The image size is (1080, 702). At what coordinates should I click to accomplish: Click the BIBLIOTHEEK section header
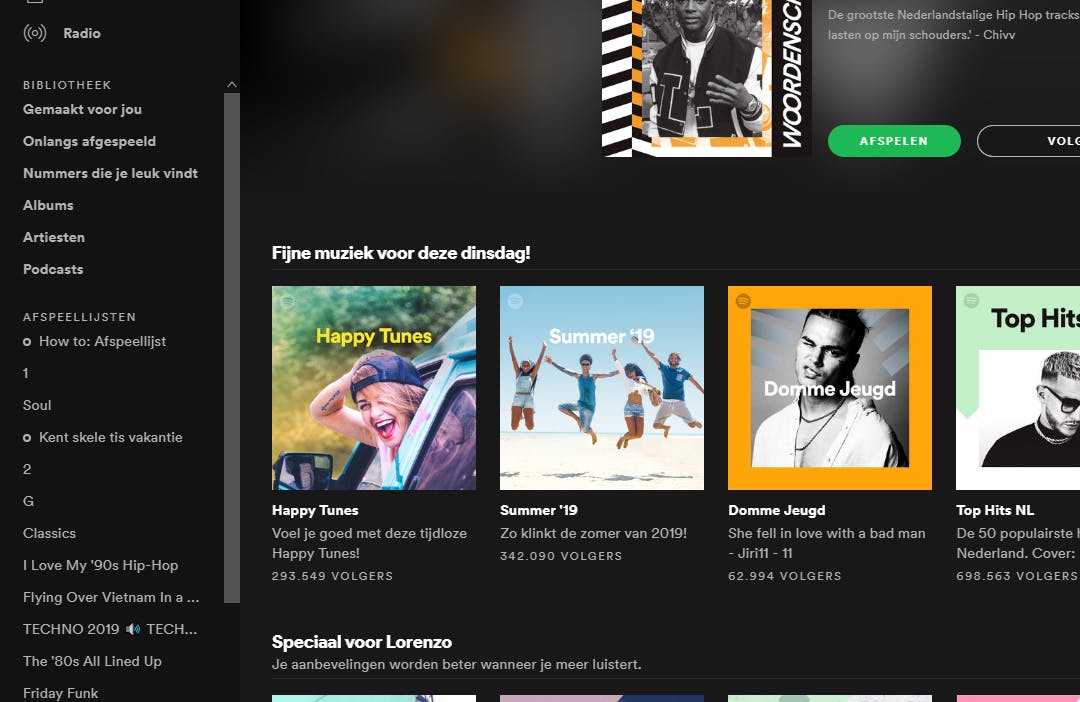(x=67, y=85)
